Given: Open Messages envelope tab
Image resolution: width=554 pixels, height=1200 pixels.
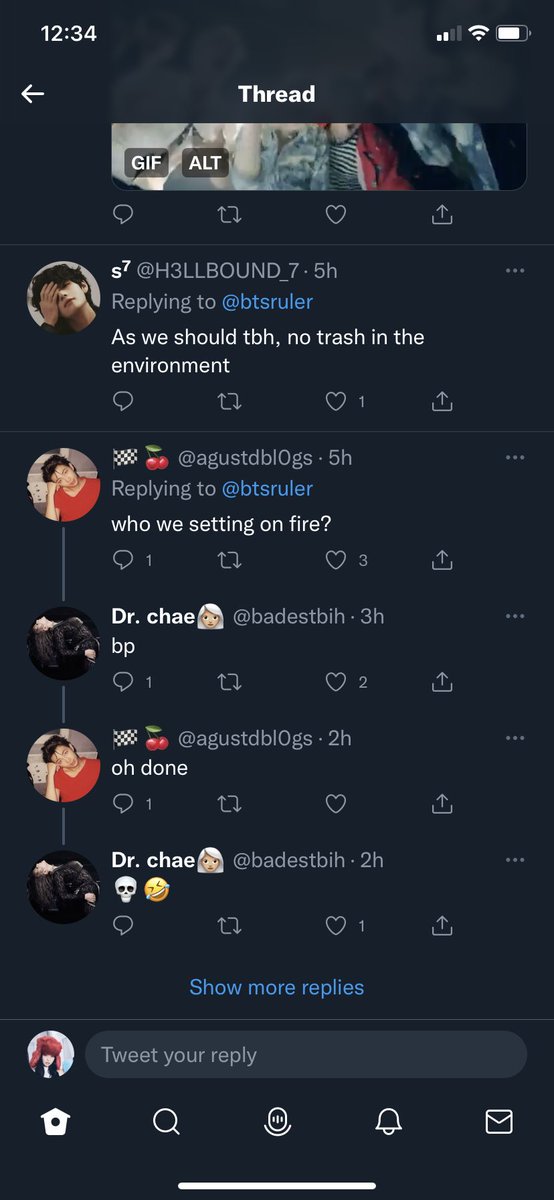Looking at the screenshot, I should tap(499, 1122).
